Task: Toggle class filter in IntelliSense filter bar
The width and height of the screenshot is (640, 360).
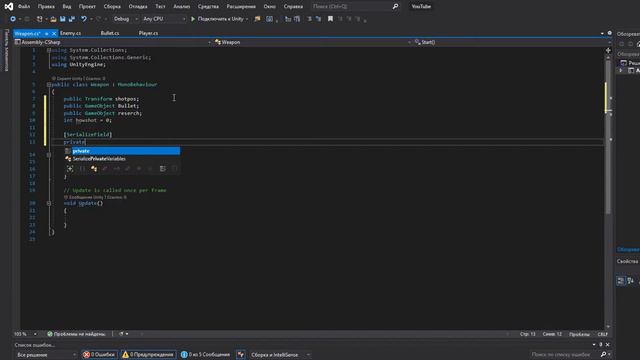Action: (94, 169)
